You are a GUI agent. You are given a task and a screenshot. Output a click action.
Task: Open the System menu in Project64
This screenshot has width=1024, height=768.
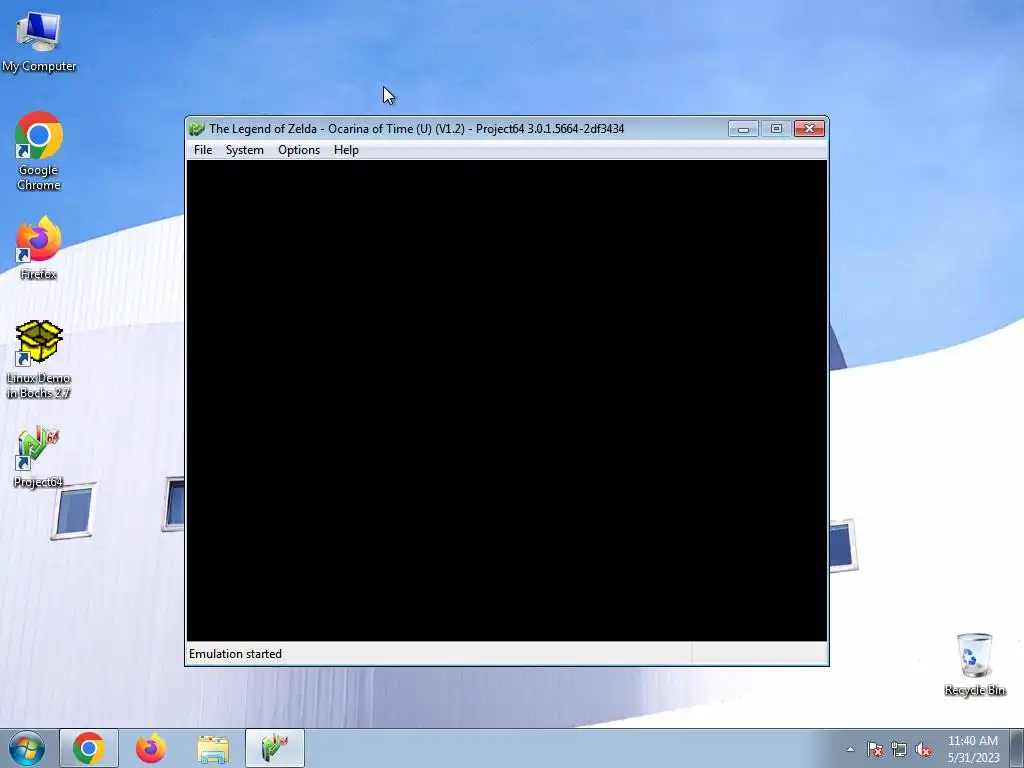point(244,150)
